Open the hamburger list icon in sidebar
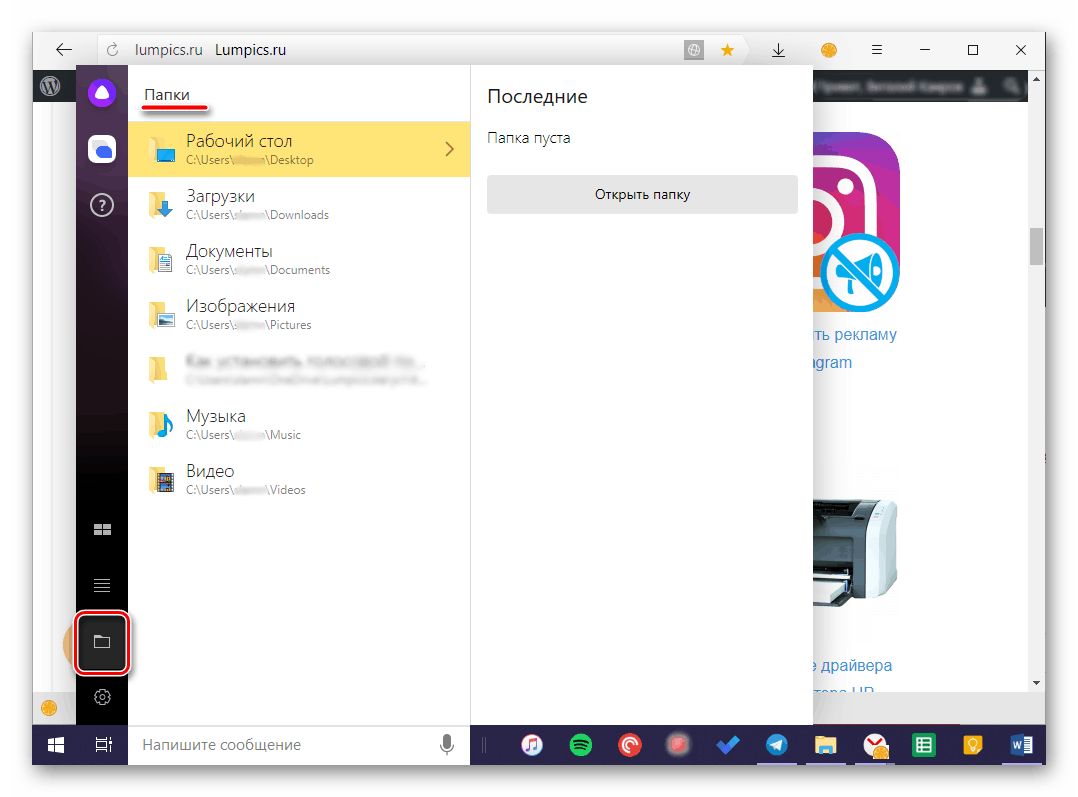This screenshot has width=1078, height=797. tap(102, 585)
